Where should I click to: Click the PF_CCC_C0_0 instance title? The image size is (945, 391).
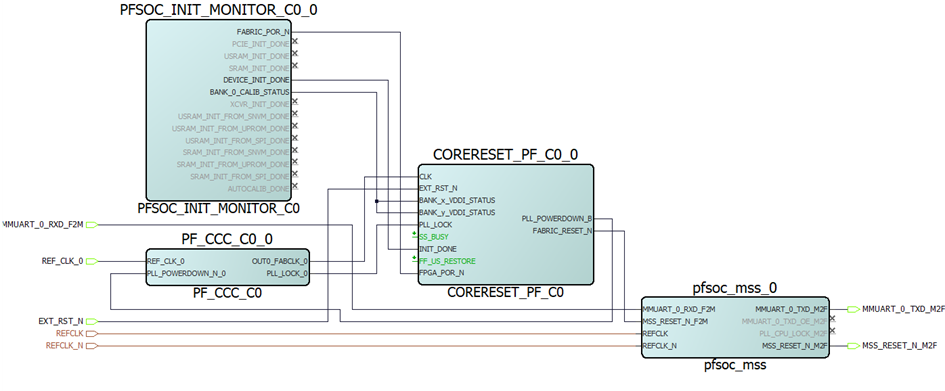click(227, 239)
